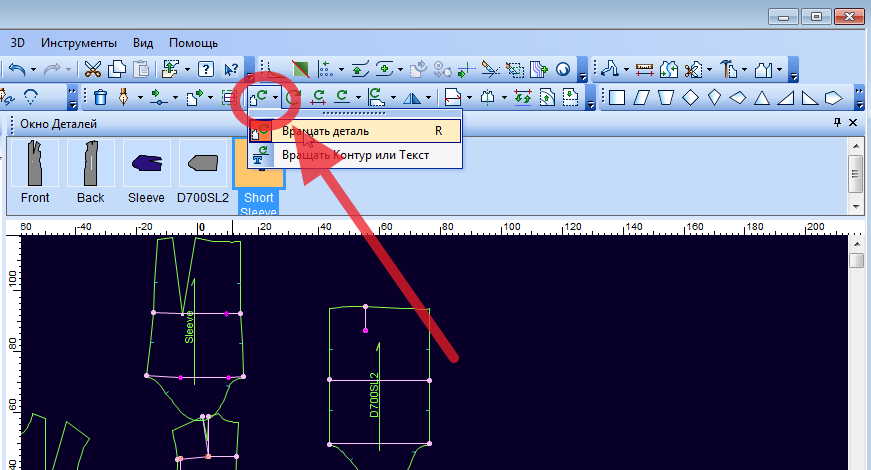The image size is (871, 470).
Task: Click the blue swirl circle icon
Action: coord(563,69)
